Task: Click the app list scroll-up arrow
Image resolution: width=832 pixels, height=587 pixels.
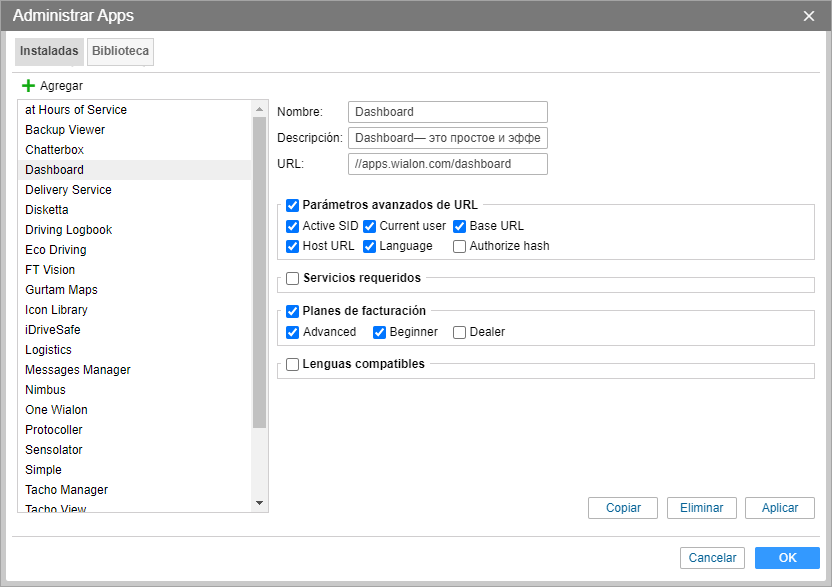Action: click(259, 109)
